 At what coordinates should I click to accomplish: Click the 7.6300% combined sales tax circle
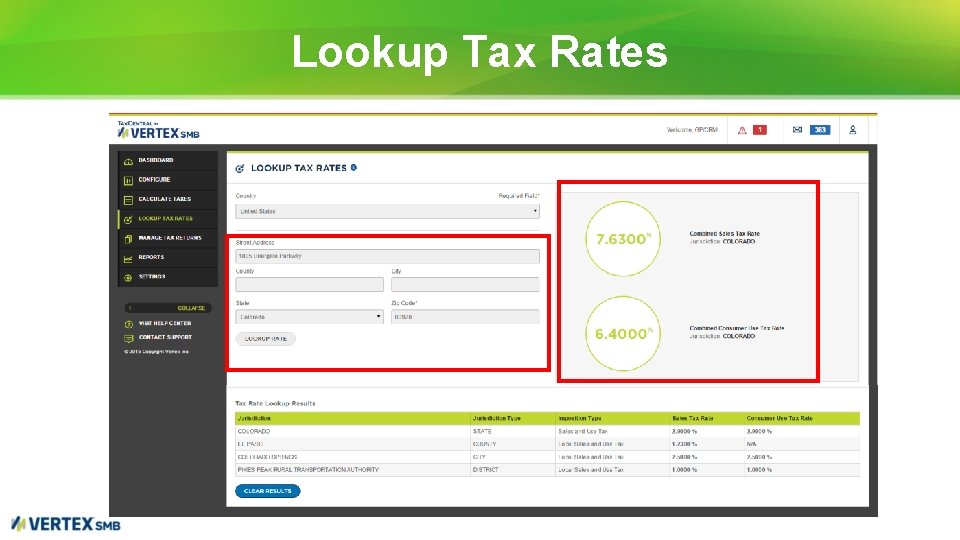pos(623,239)
